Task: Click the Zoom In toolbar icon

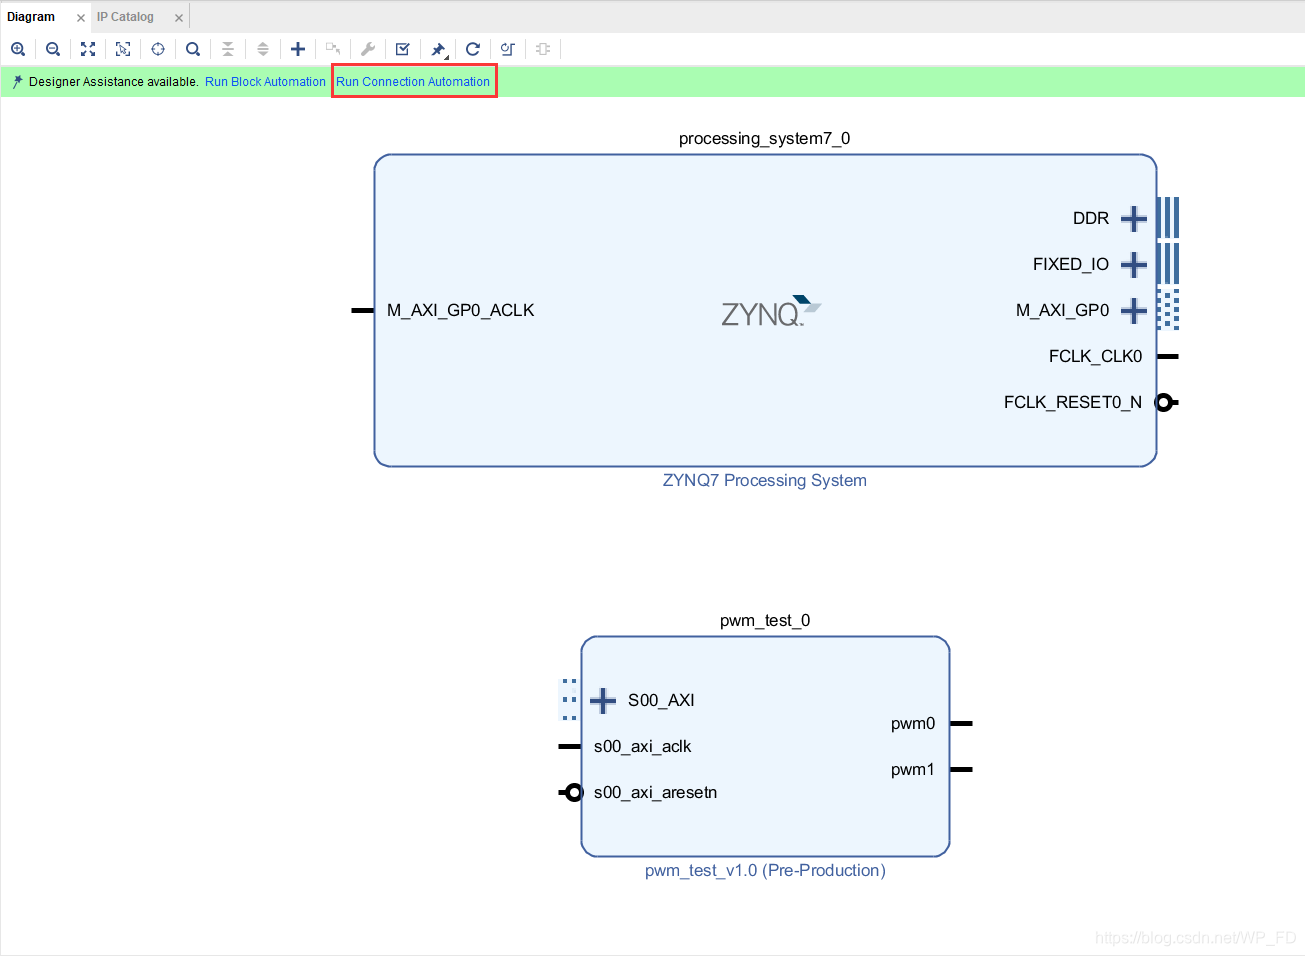Action: click(x=18, y=49)
